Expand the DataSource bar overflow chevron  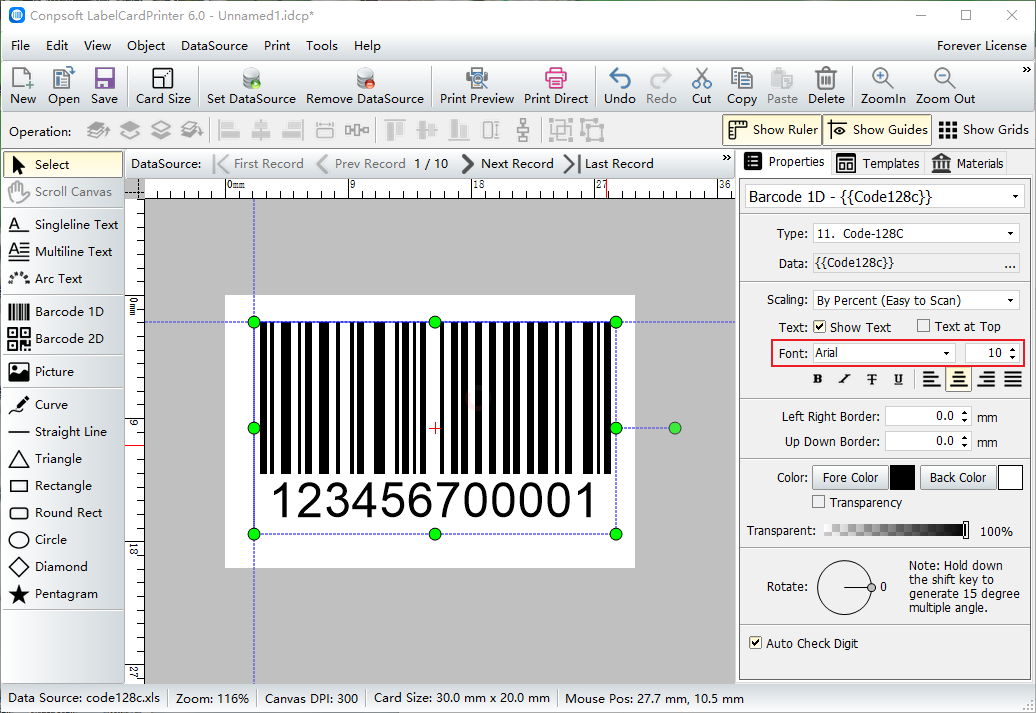pyautogui.click(x=727, y=158)
